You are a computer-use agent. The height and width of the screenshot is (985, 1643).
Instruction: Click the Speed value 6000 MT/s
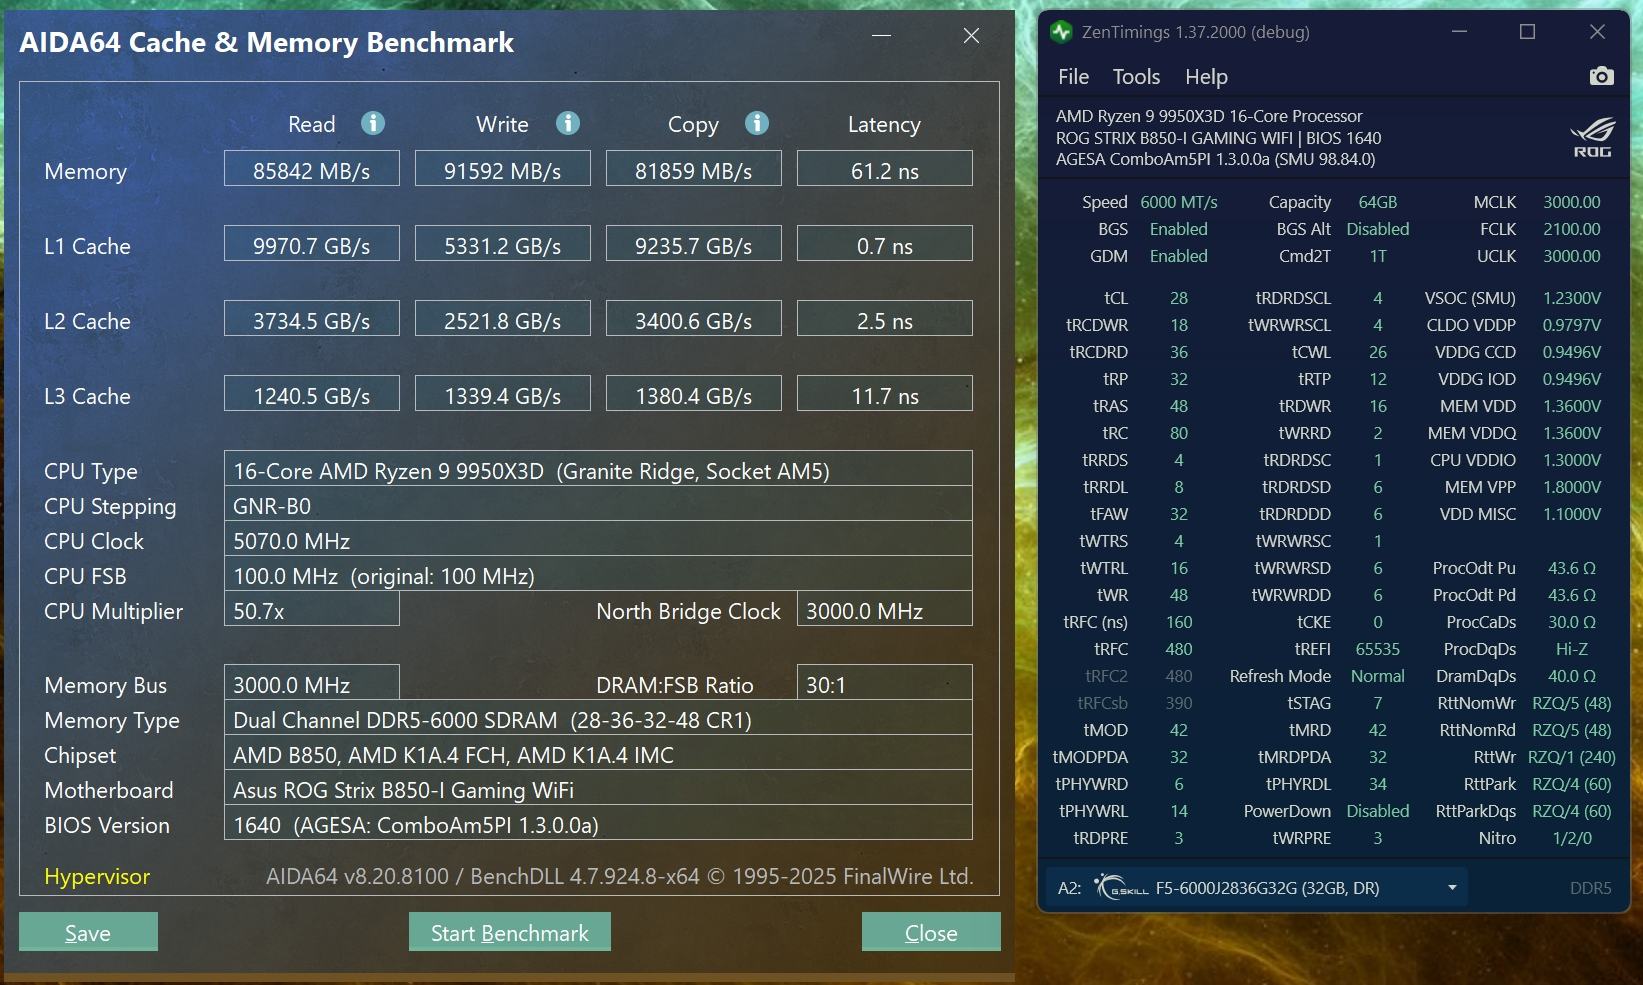(1179, 202)
